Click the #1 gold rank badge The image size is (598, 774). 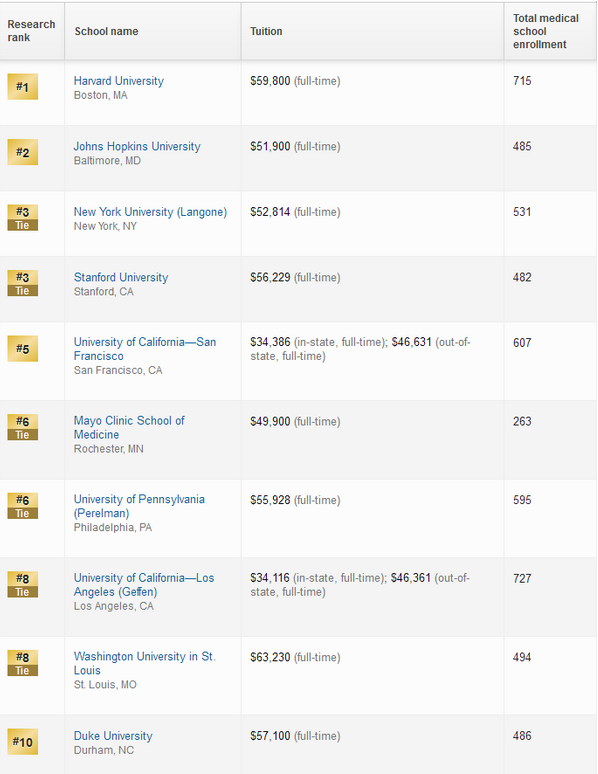pyautogui.click(x=23, y=87)
